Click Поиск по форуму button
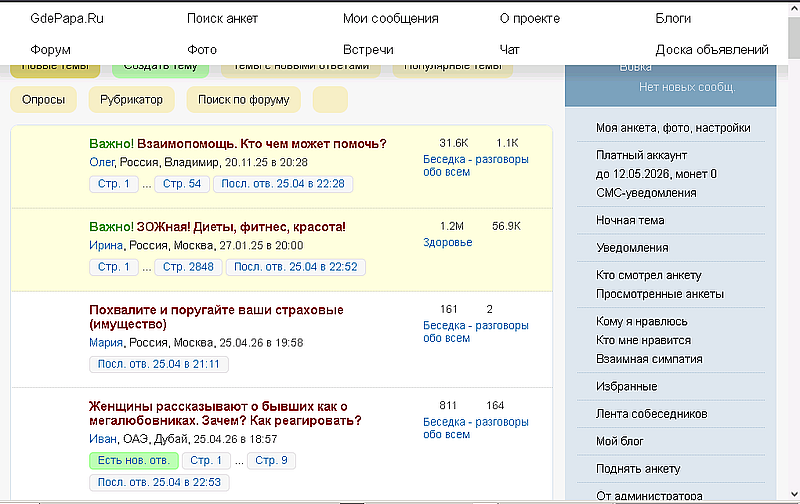This screenshot has height=504, width=800. [243, 99]
